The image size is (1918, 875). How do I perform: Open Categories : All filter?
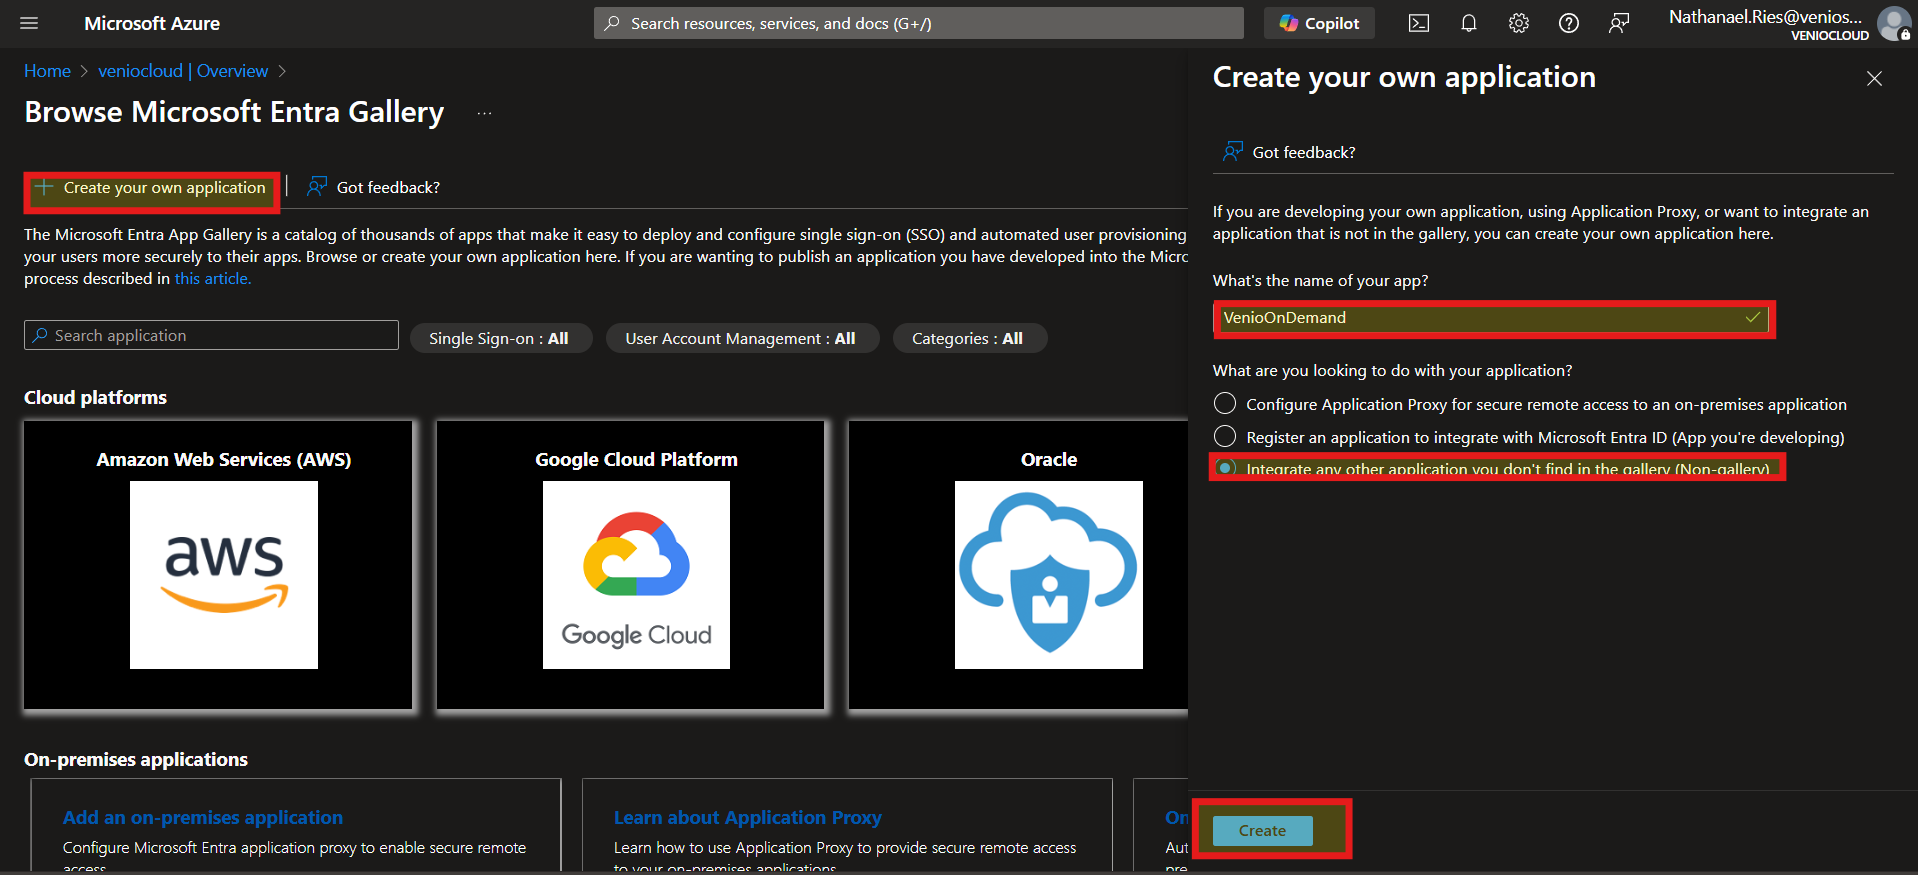pyautogui.click(x=968, y=338)
